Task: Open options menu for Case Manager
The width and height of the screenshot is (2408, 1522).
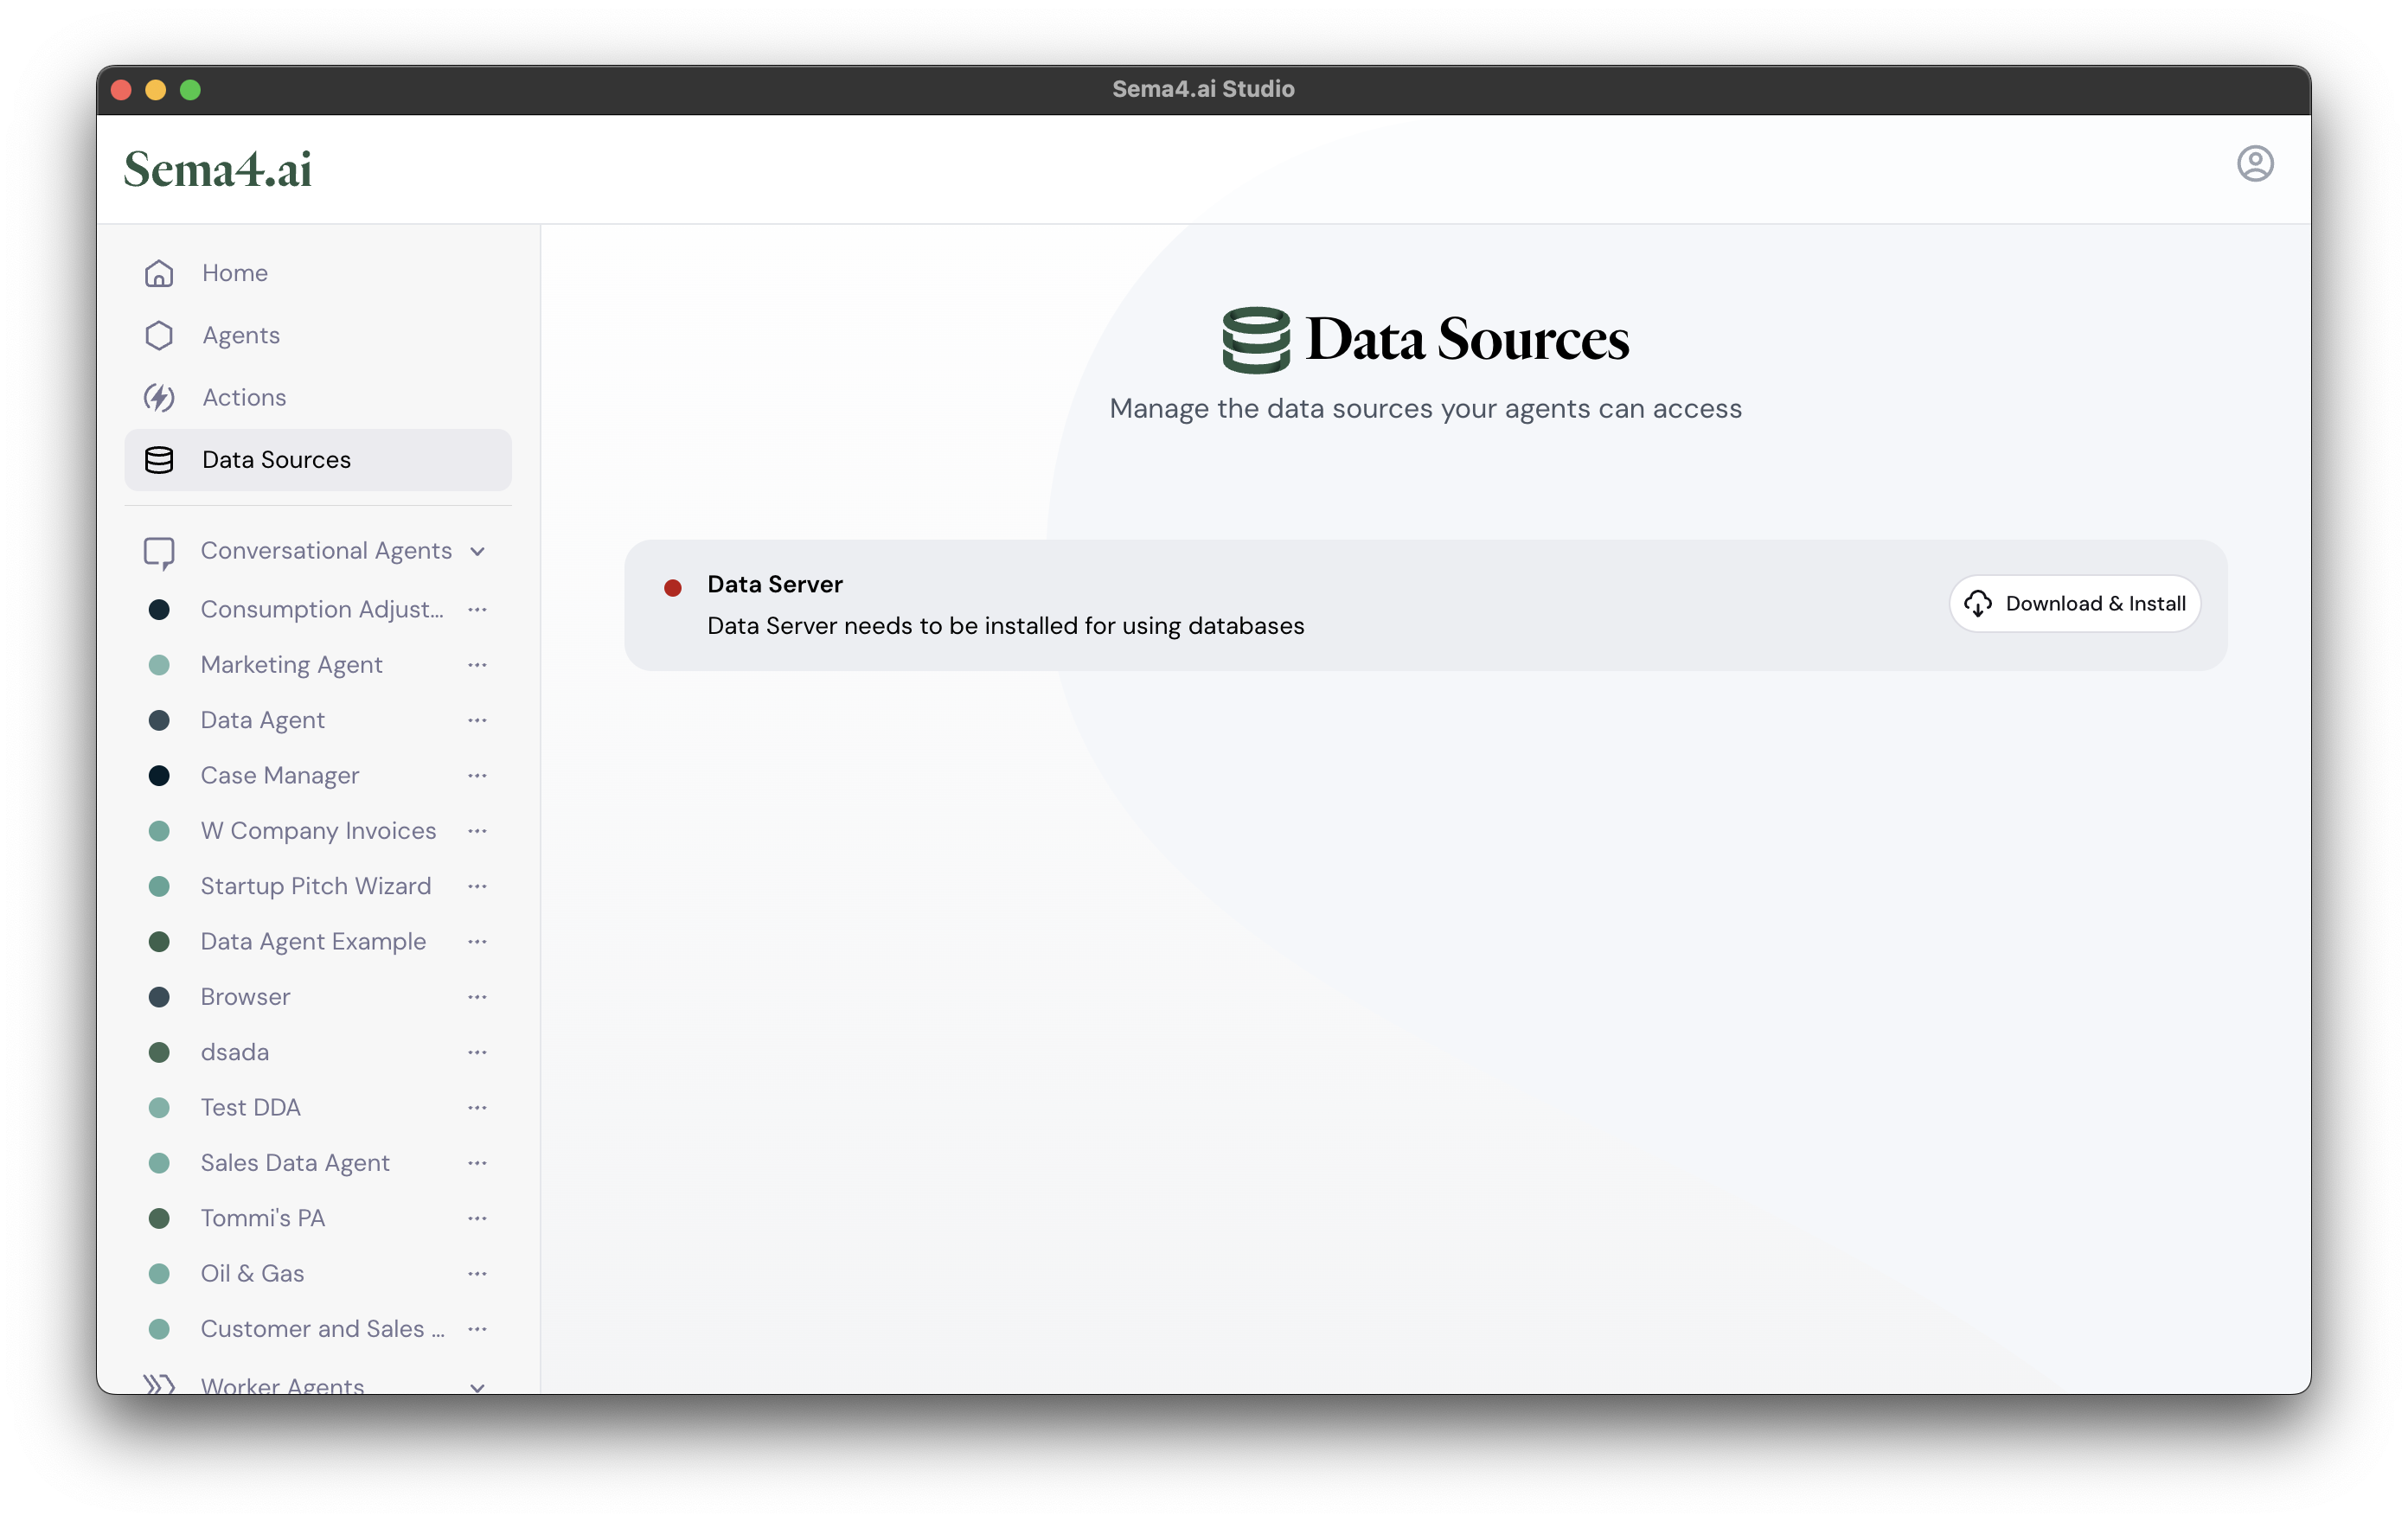Action: (x=477, y=775)
